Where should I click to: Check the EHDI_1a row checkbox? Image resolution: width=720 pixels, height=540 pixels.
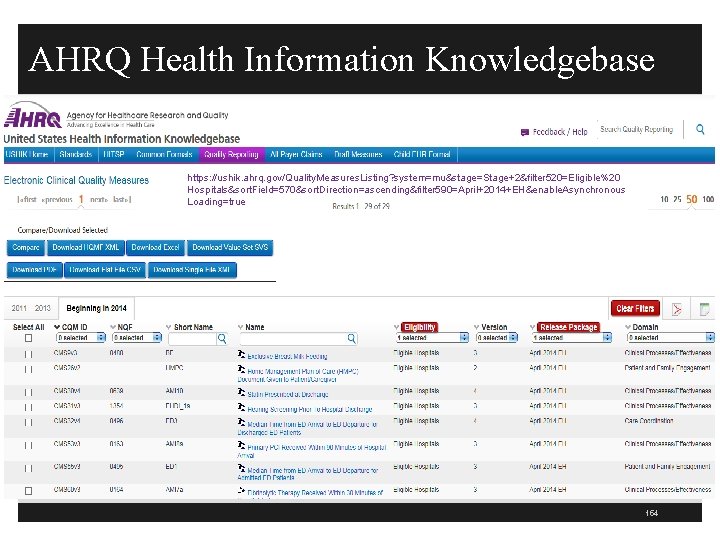(28, 407)
